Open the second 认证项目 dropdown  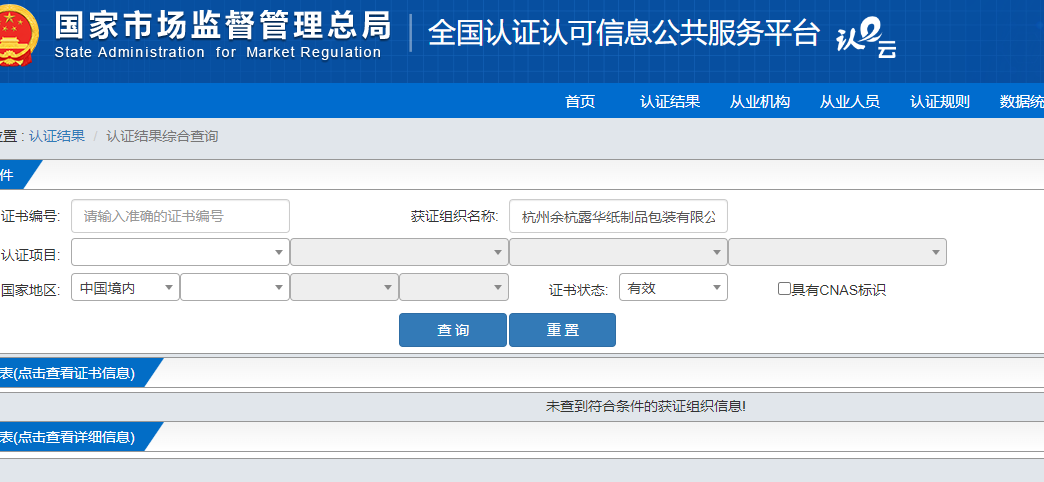coord(399,252)
